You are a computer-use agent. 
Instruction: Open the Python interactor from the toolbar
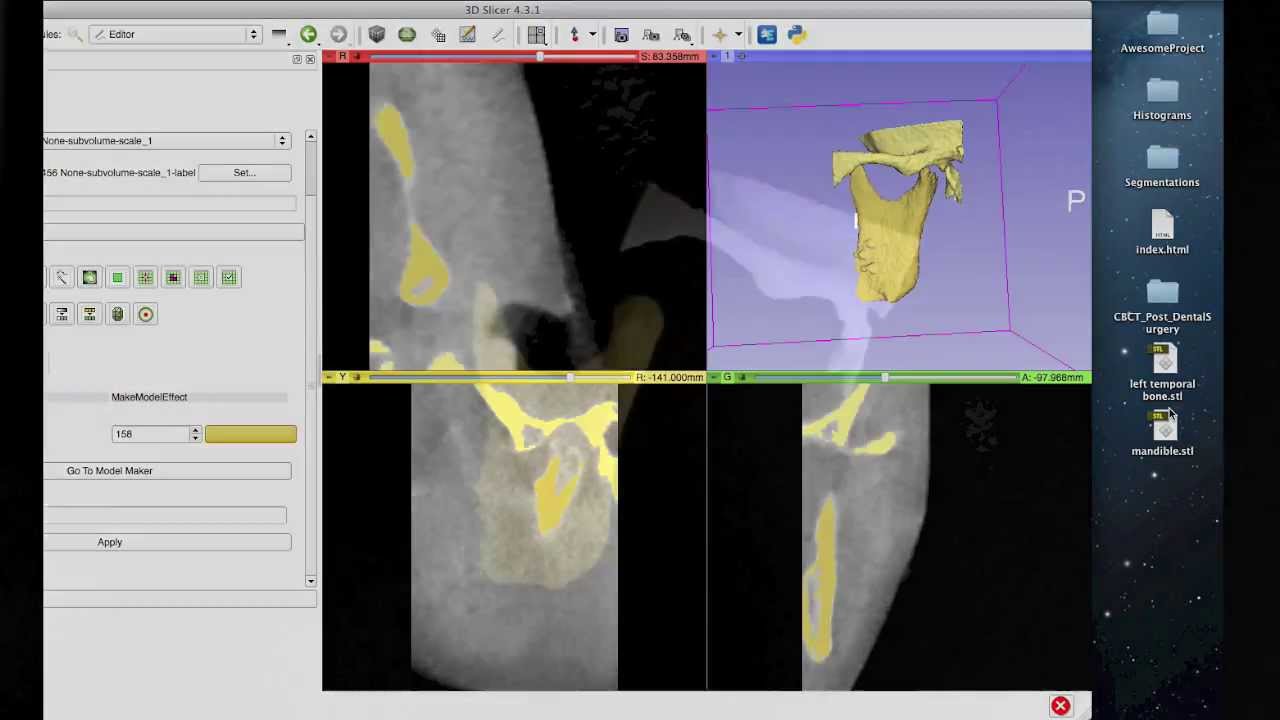pos(797,35)
